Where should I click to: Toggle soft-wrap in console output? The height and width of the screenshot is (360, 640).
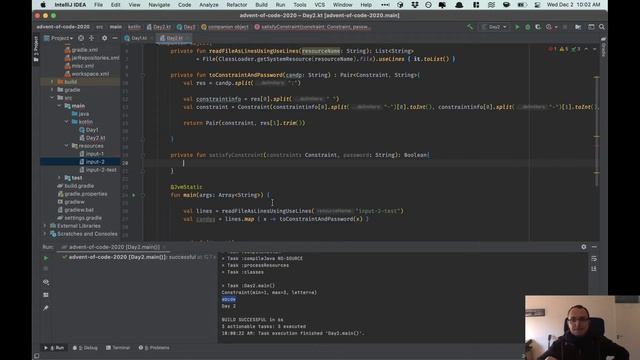(x=594, y=259)
